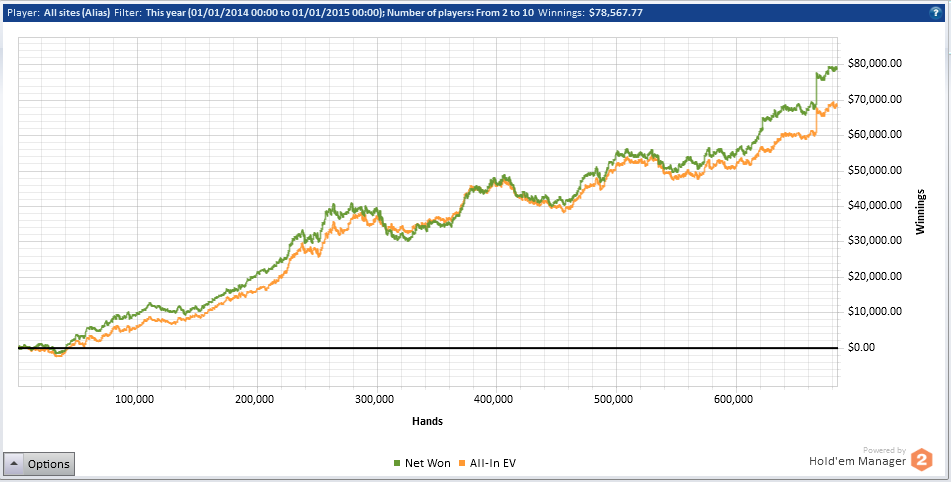
Task: Click the vertical Winnings axis title
Action: click(921, 212)
